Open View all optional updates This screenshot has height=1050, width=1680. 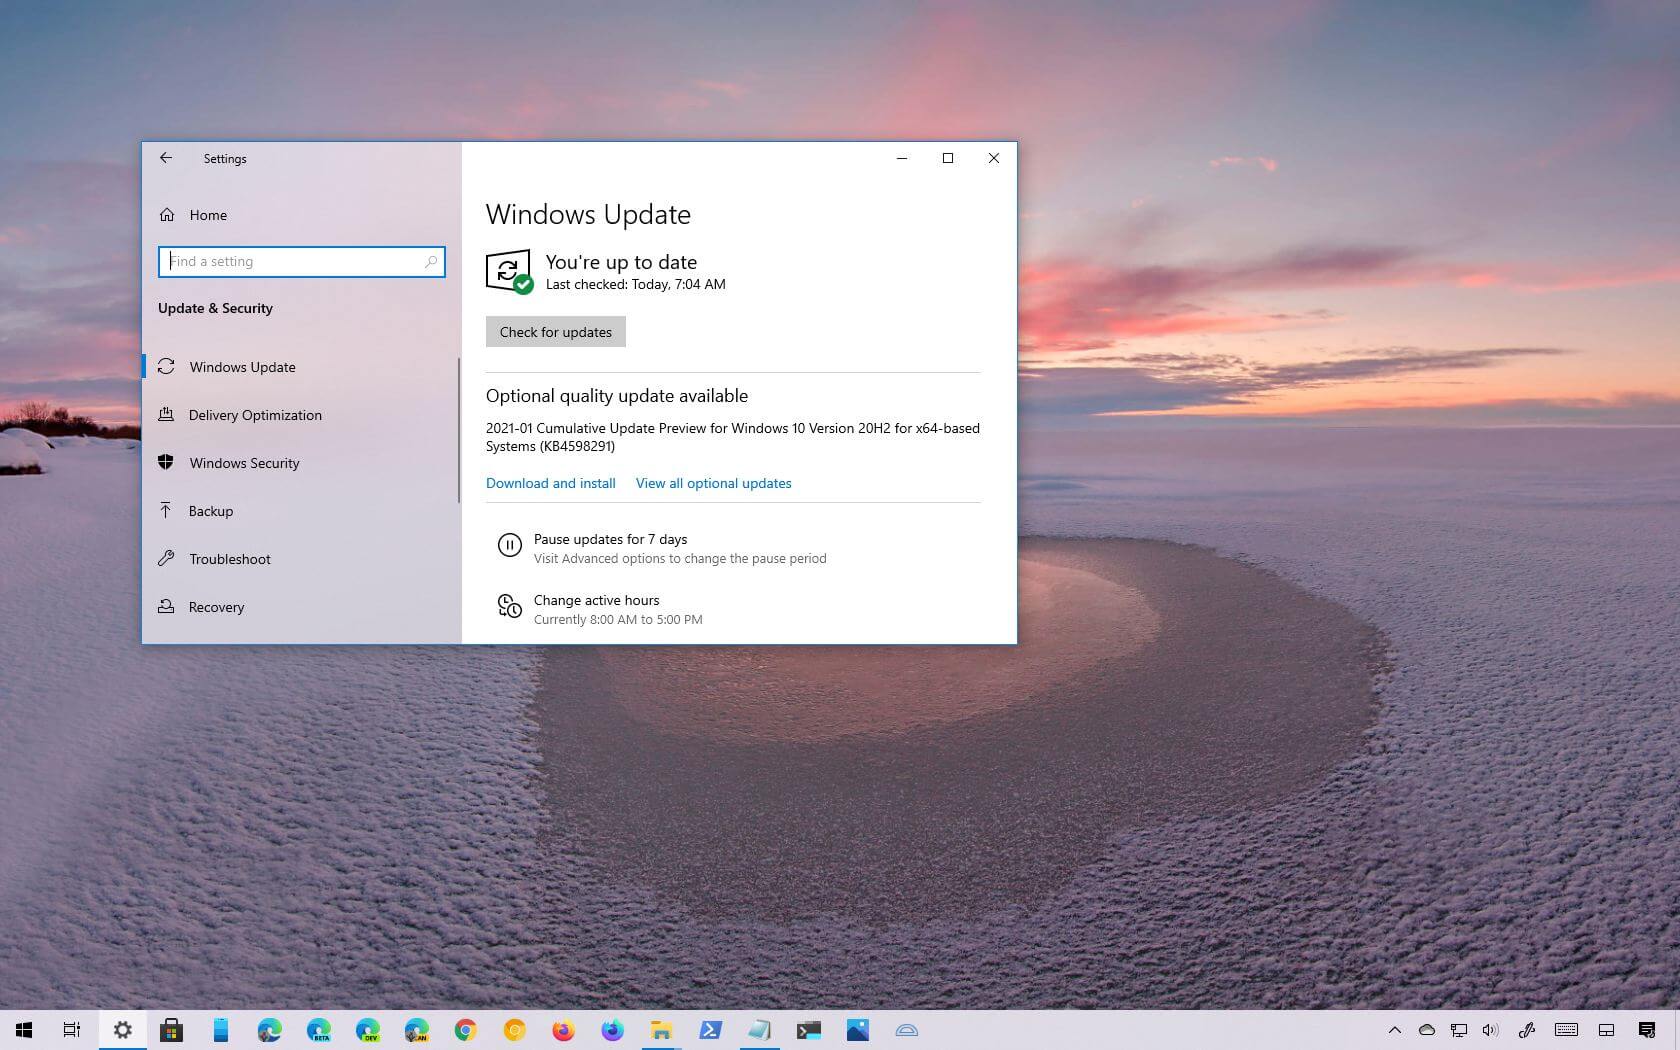pyautogui.click(x=713, y=483)
